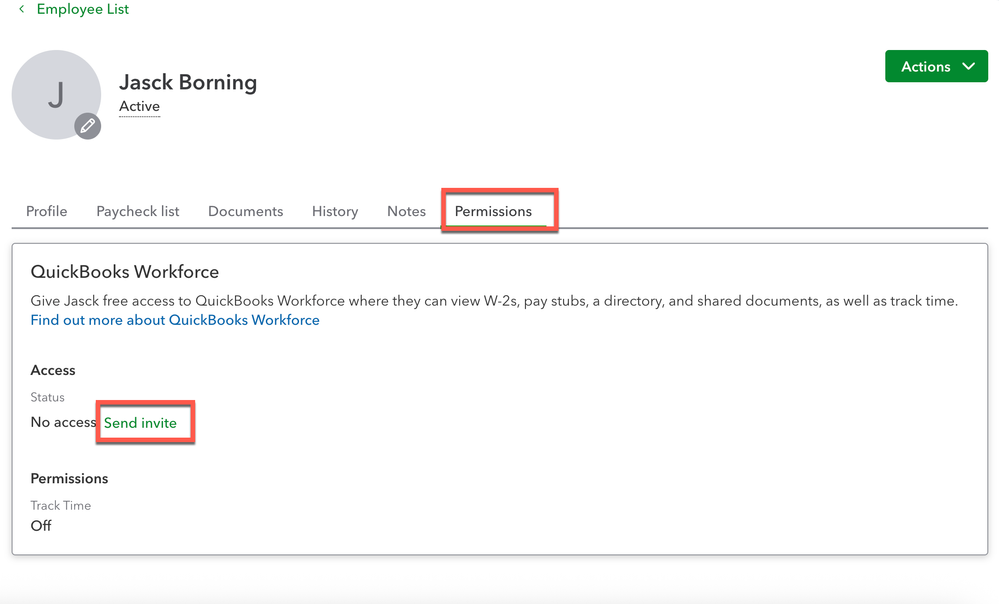Click the Active status link
This screenshot has height=604, width=999.
[x=140, y=106]
